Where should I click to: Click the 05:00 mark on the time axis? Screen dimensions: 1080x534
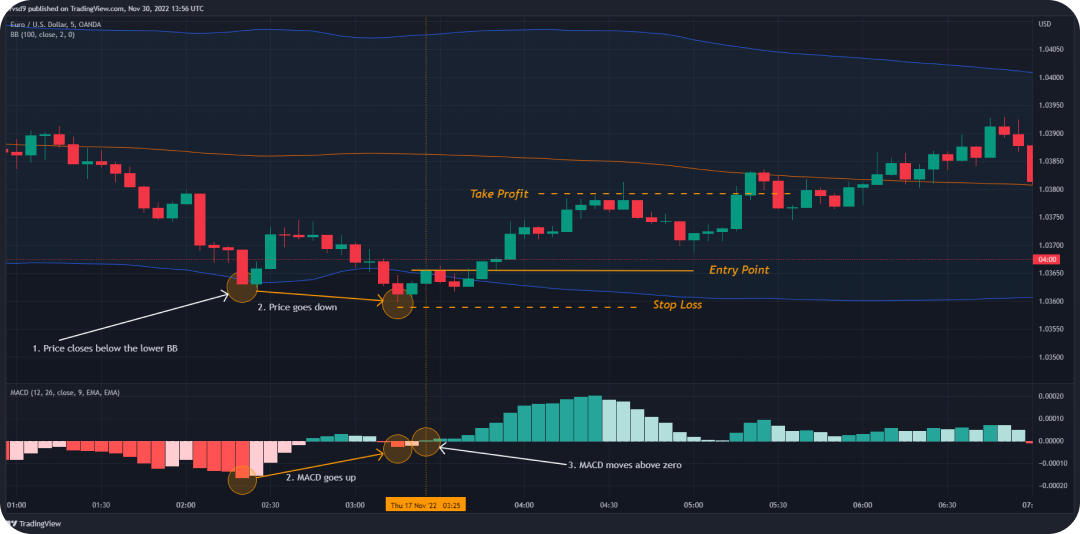pos(692,506)
